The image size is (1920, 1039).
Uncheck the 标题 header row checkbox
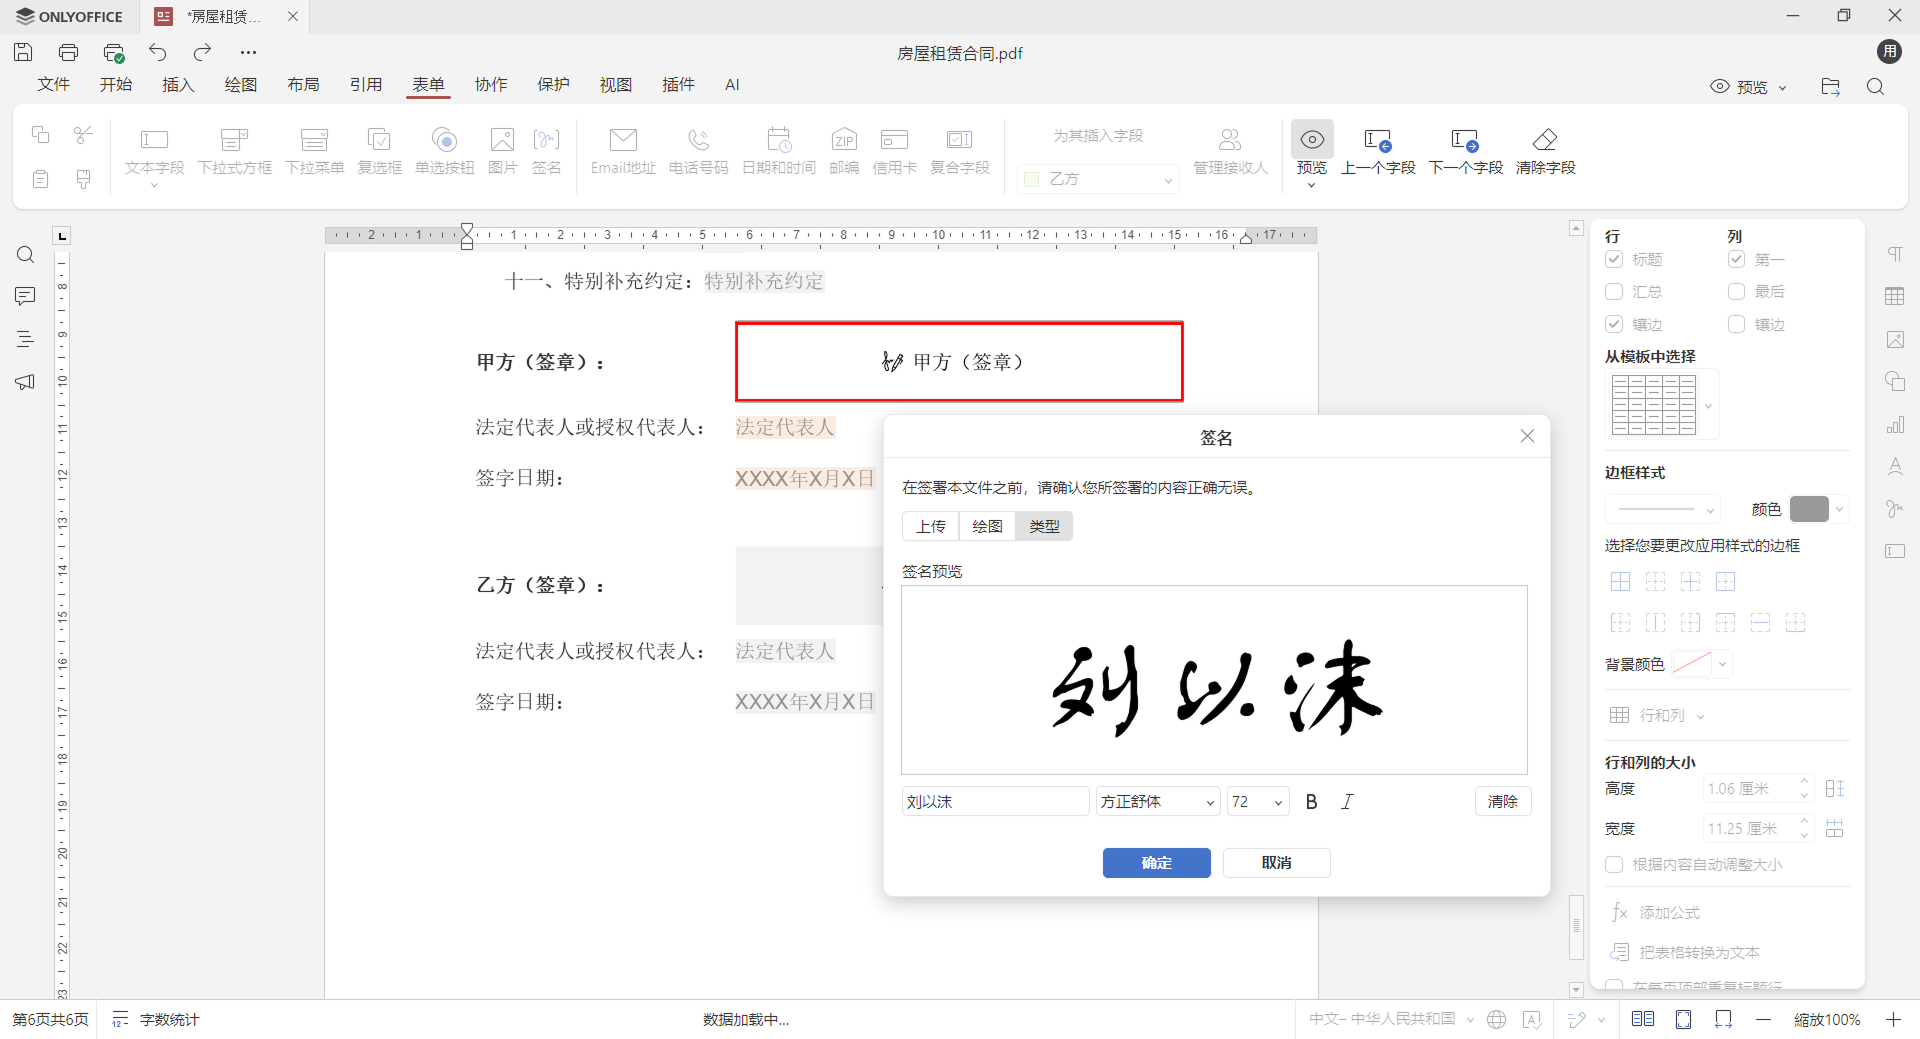[x=1614, y=259]
